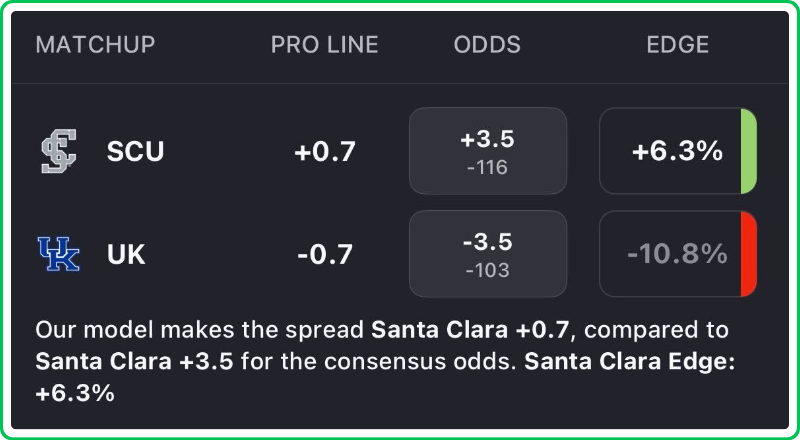Open the UK -10.8% edge box
This screenshot has width=800, height=440.
coord(670,254)
